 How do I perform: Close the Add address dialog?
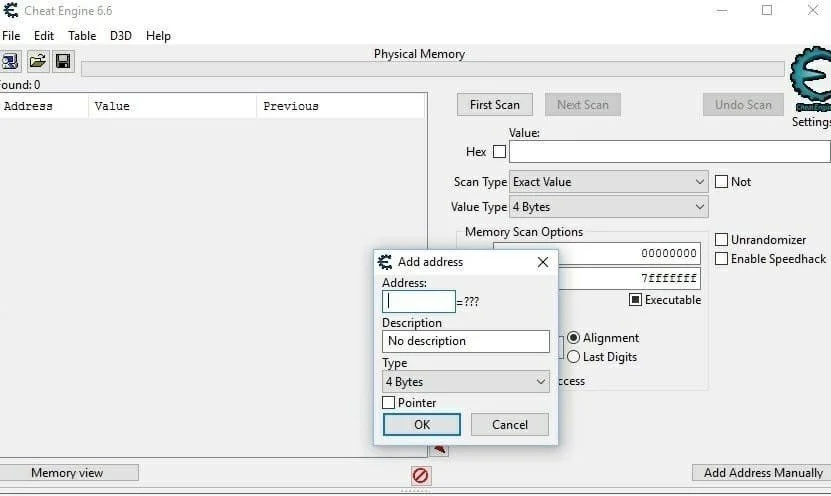coord(543,262)
